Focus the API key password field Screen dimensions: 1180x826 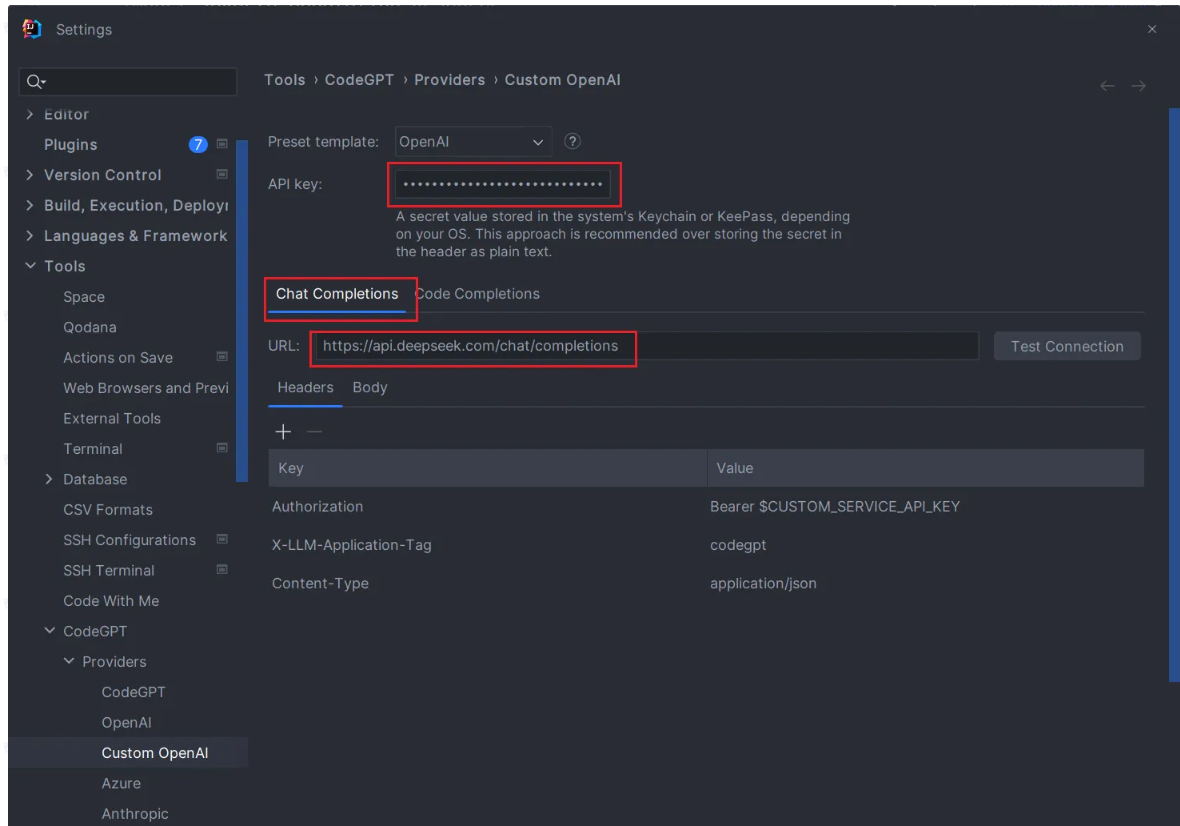[502, 184]
